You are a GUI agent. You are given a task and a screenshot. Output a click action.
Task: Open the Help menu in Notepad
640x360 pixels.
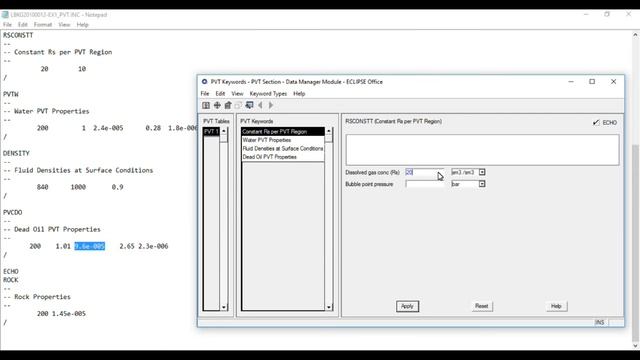tap(82, 24)
